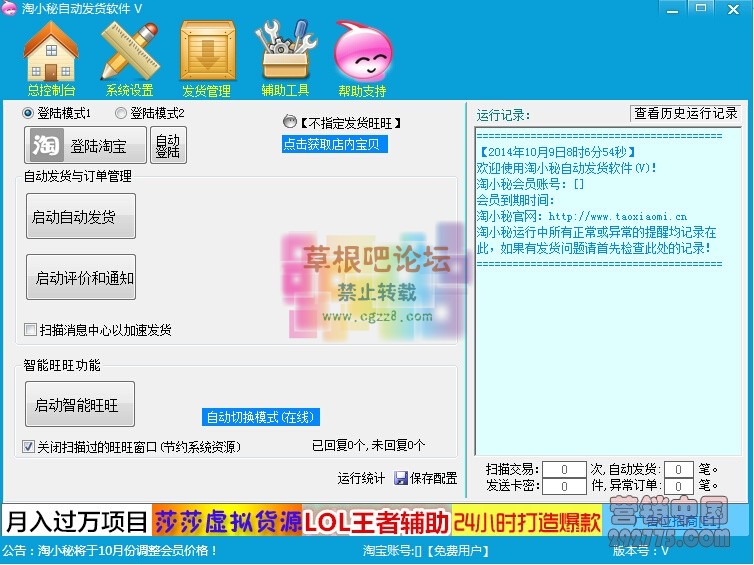Uncheck 关闭扫描过的旺旺窗口 checkbox

[28, 447]
